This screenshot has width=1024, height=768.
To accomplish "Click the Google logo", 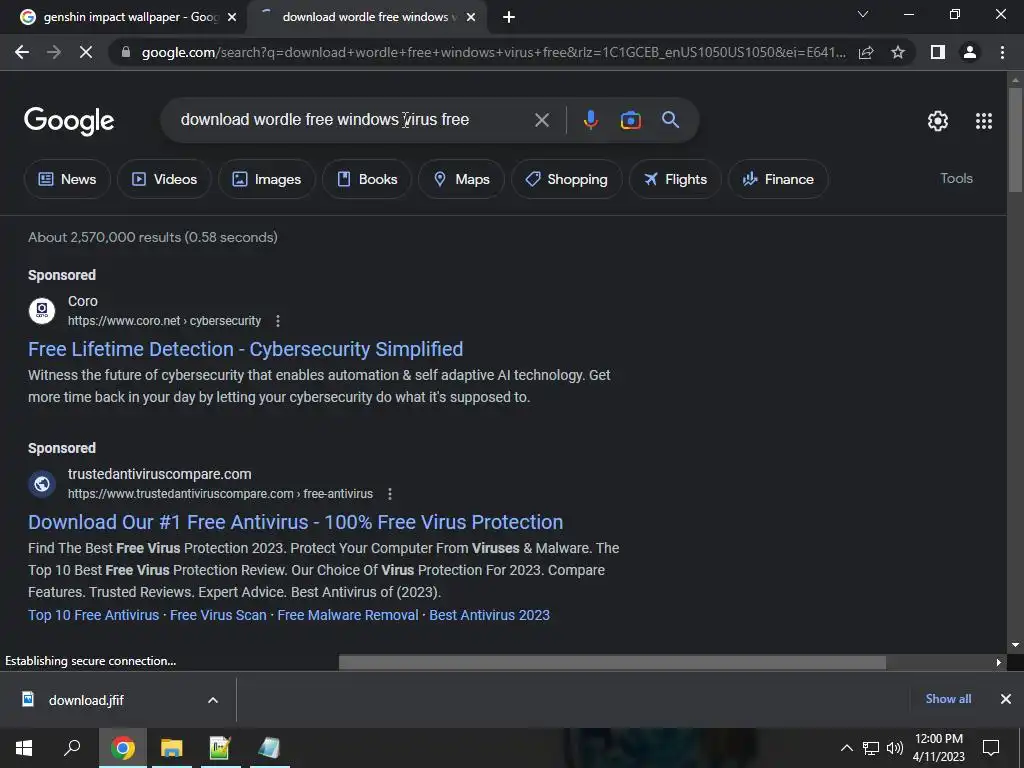I will tap(69, 121).
